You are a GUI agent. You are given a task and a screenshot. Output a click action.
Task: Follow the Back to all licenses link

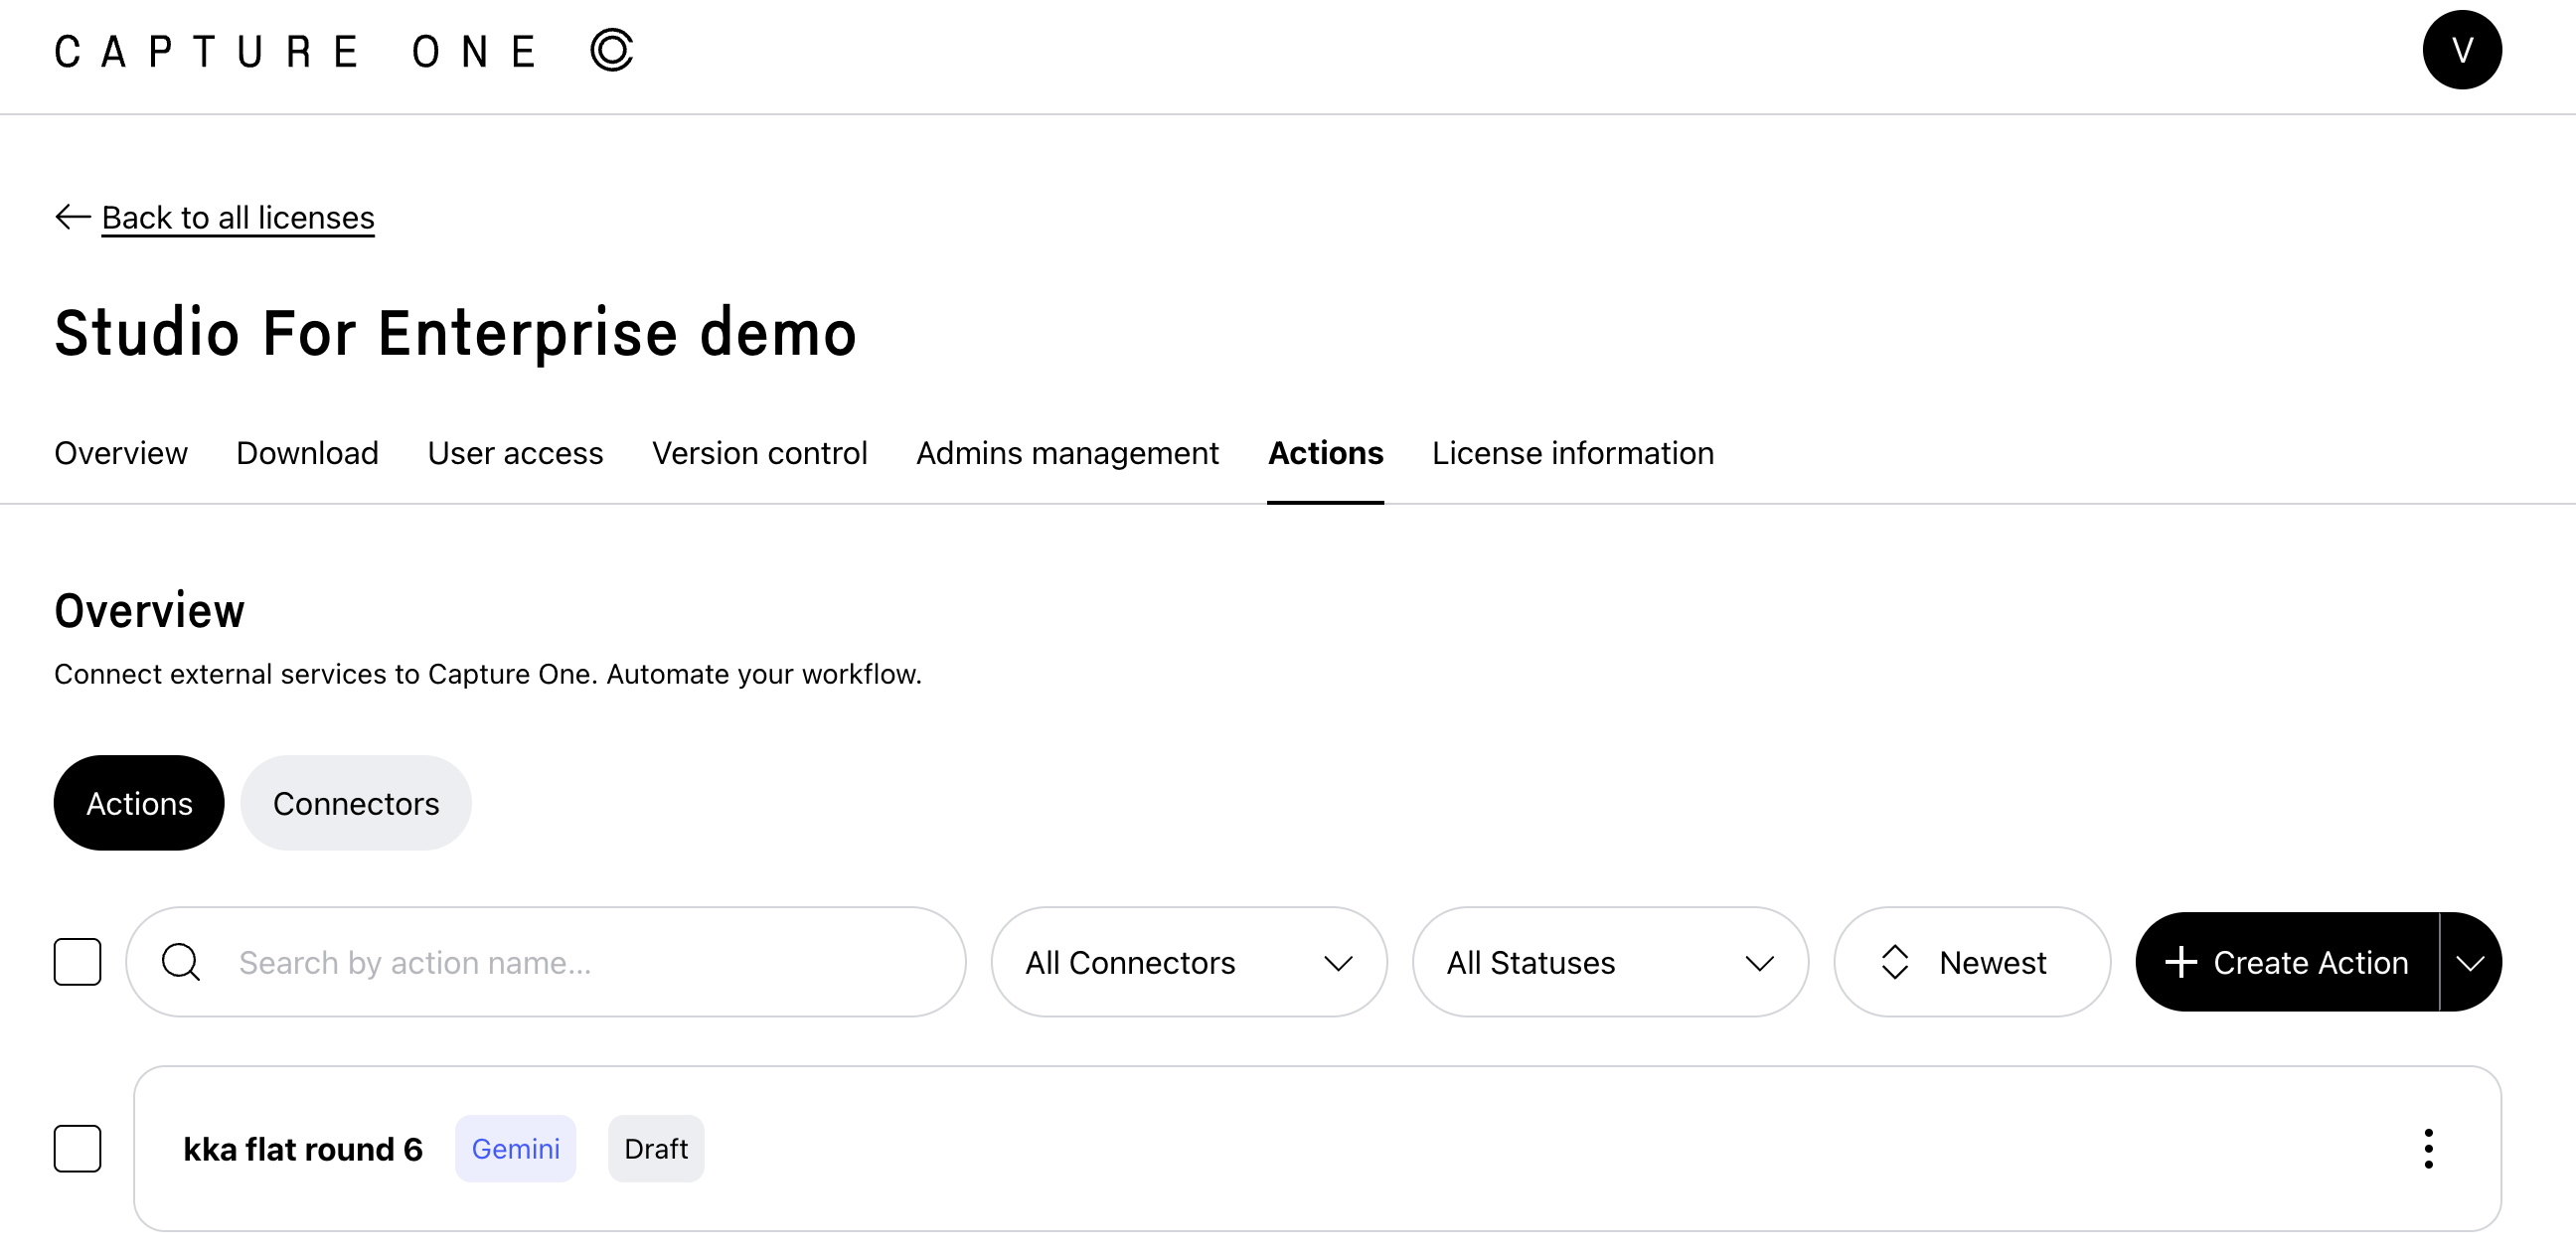coord(238,217)
